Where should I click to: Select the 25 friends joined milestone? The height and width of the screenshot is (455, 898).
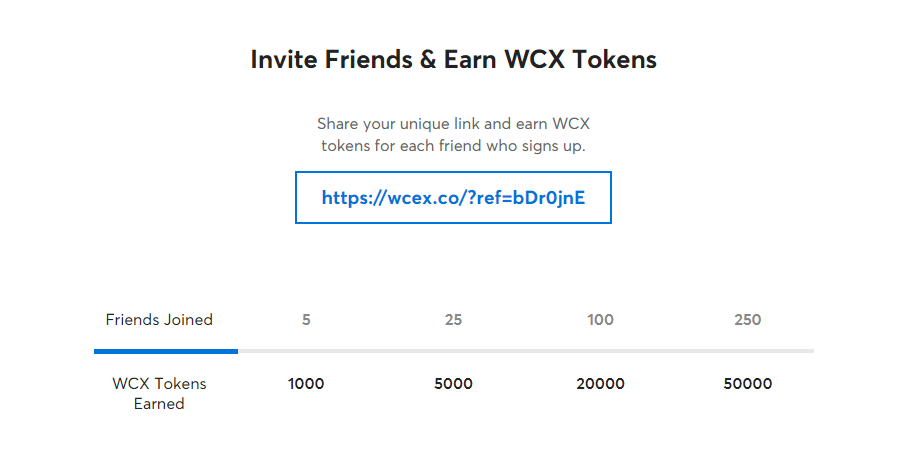tap(453, 320)
